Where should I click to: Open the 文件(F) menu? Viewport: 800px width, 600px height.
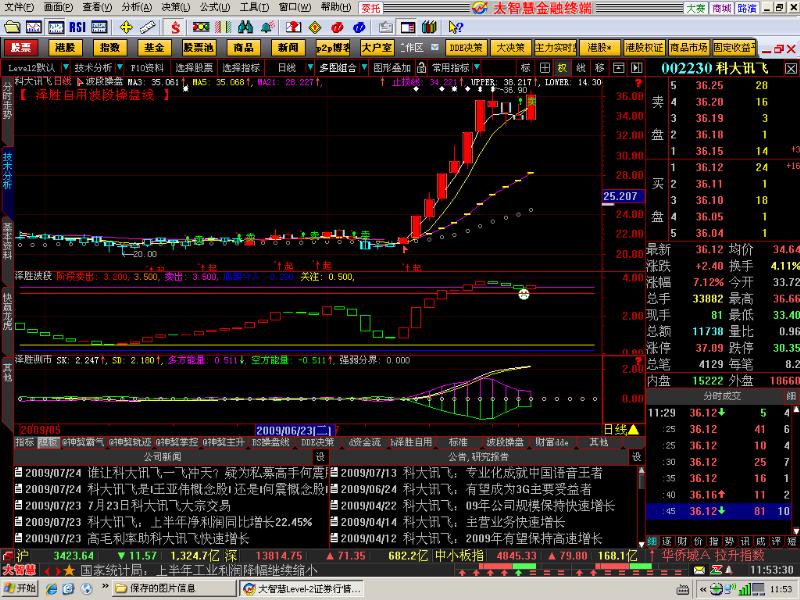click(x=18, y=8)
